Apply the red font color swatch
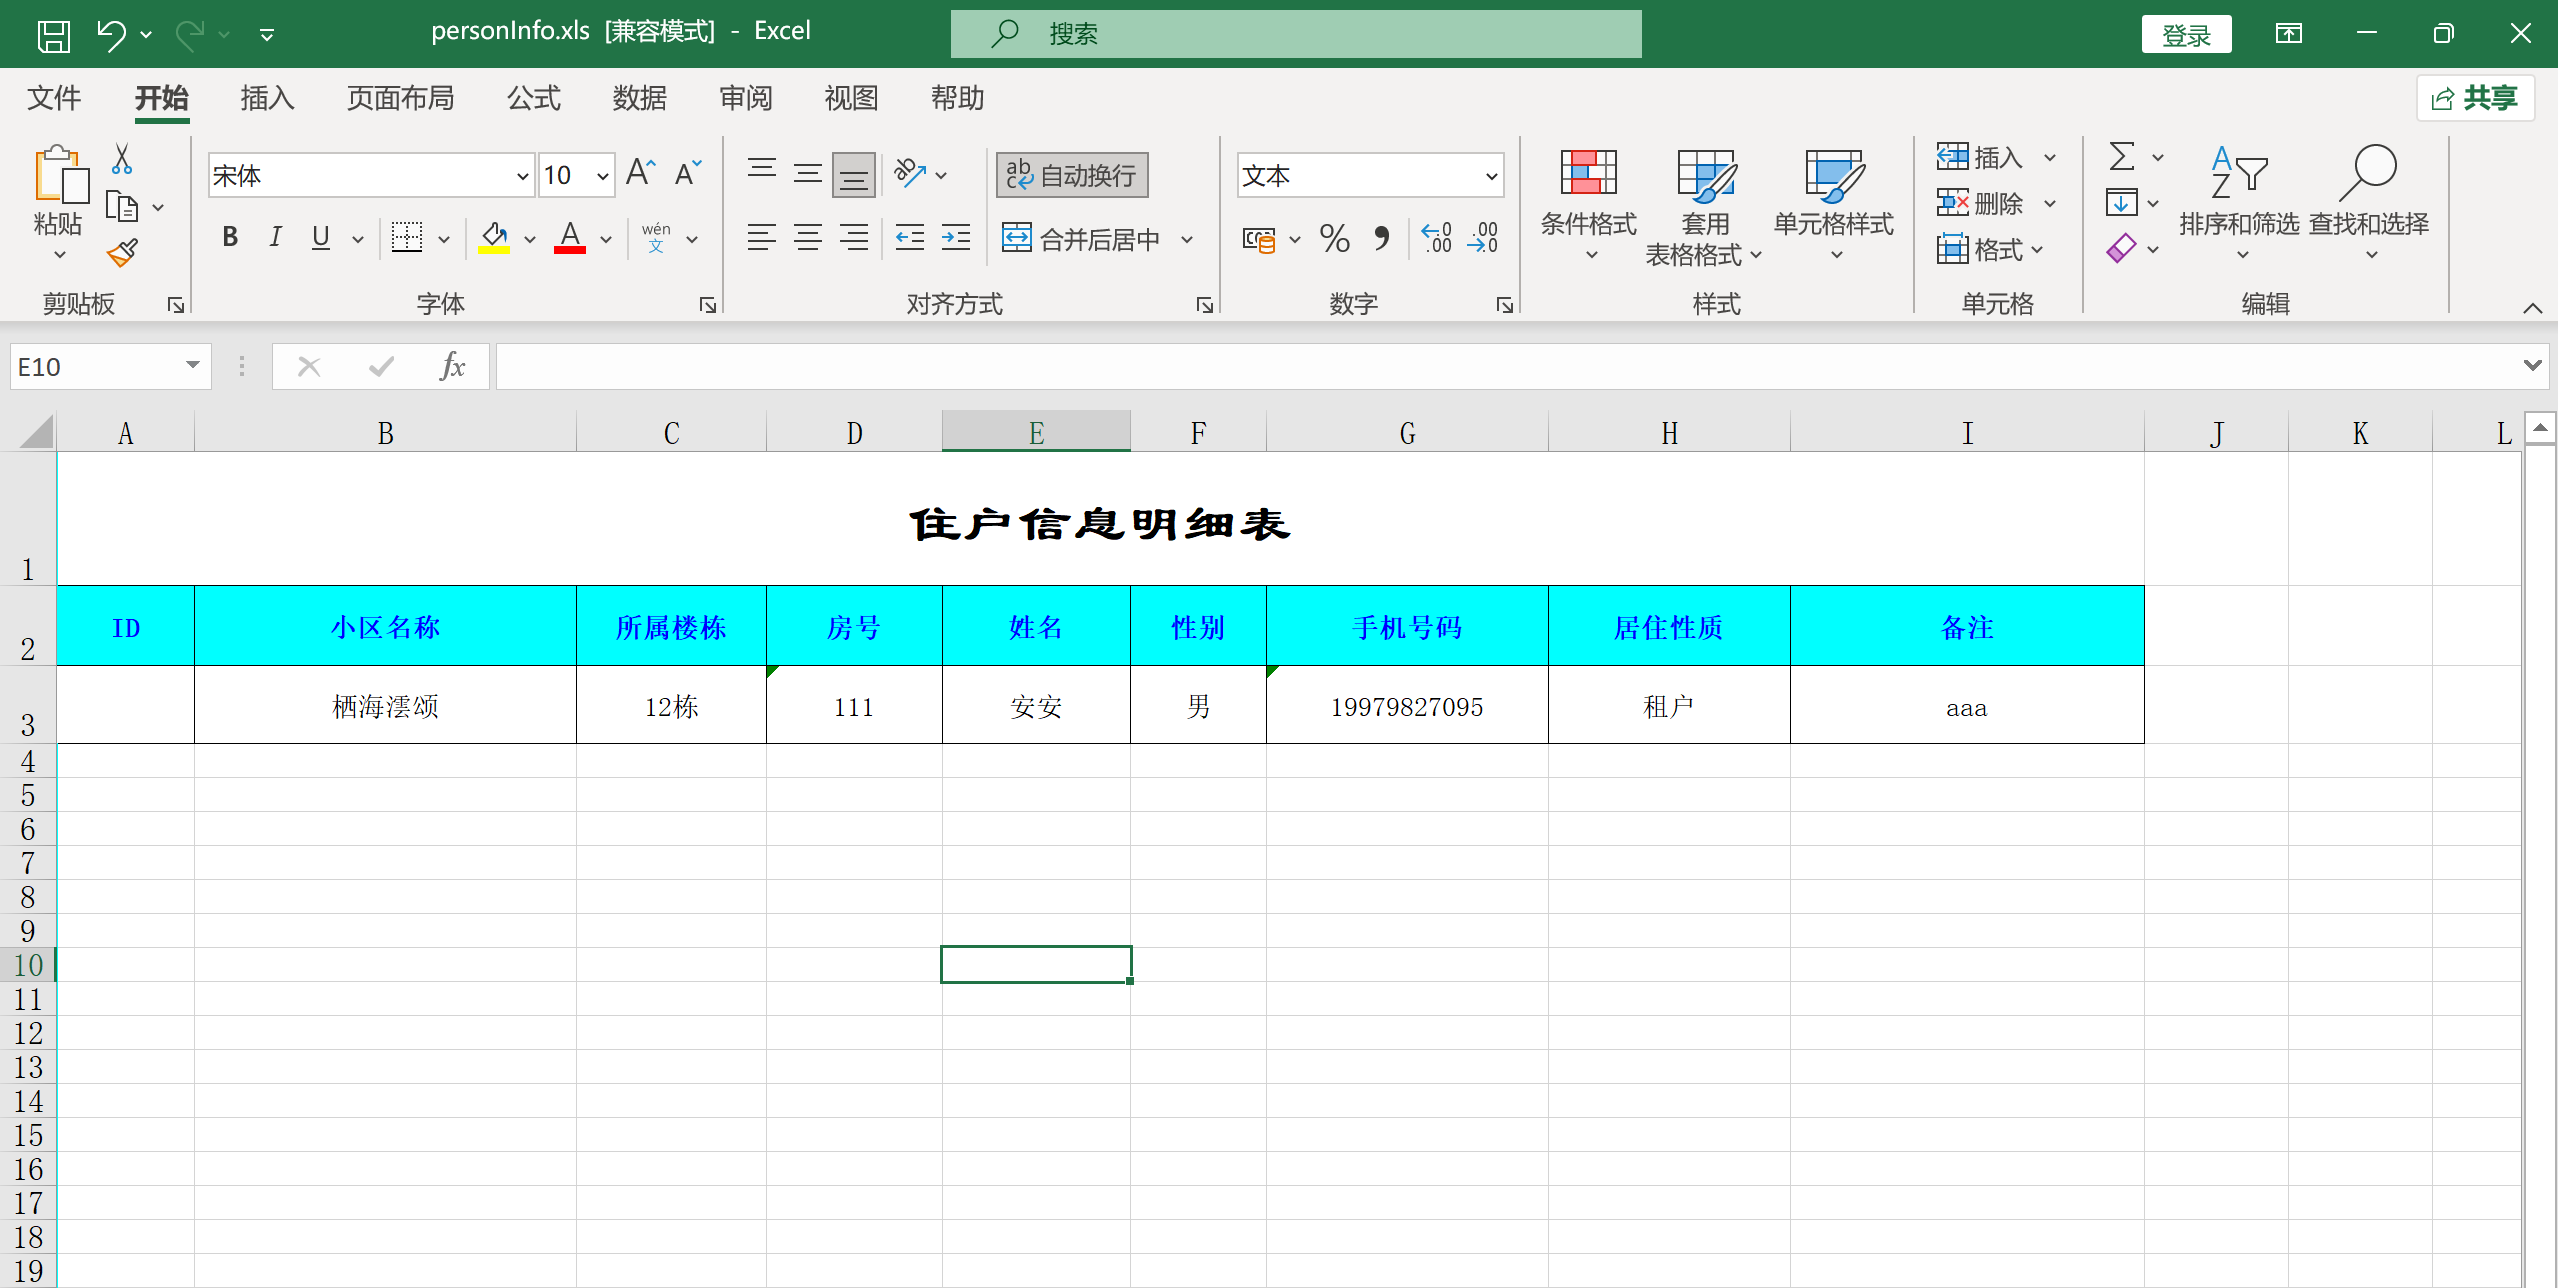 pos(570,238)
